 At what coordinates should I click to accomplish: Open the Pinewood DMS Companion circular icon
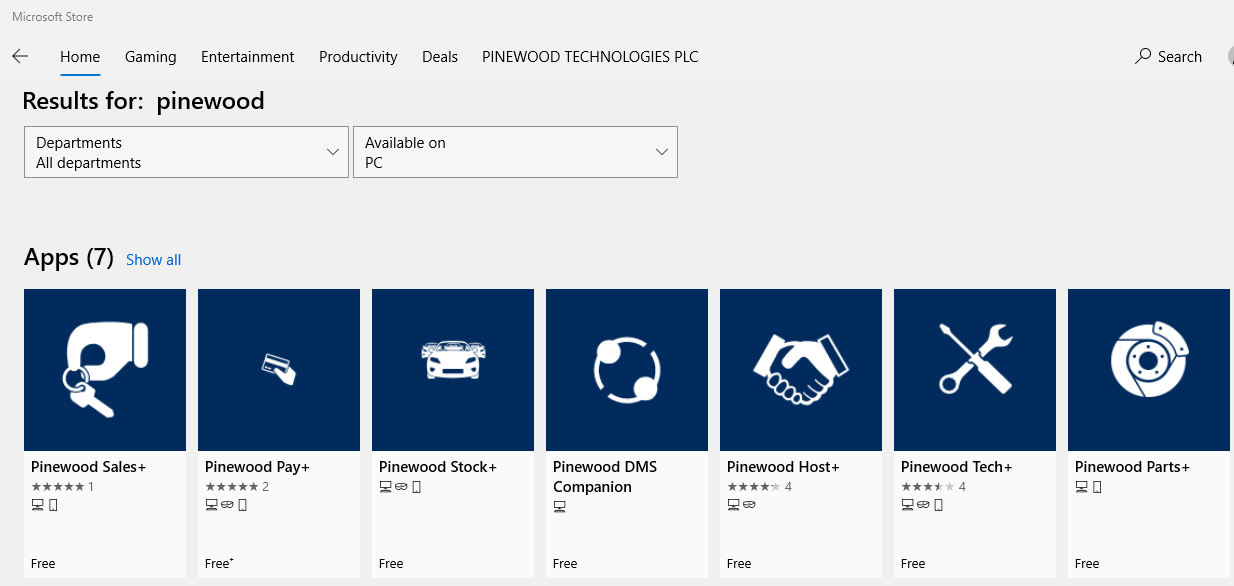(626, 369)
